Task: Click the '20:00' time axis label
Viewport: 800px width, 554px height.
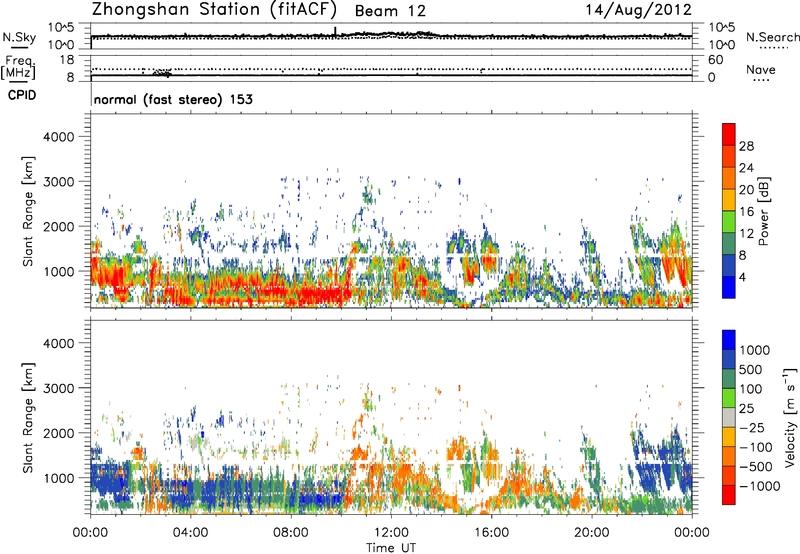Action: pyautogui.click(x=591, y=533)
